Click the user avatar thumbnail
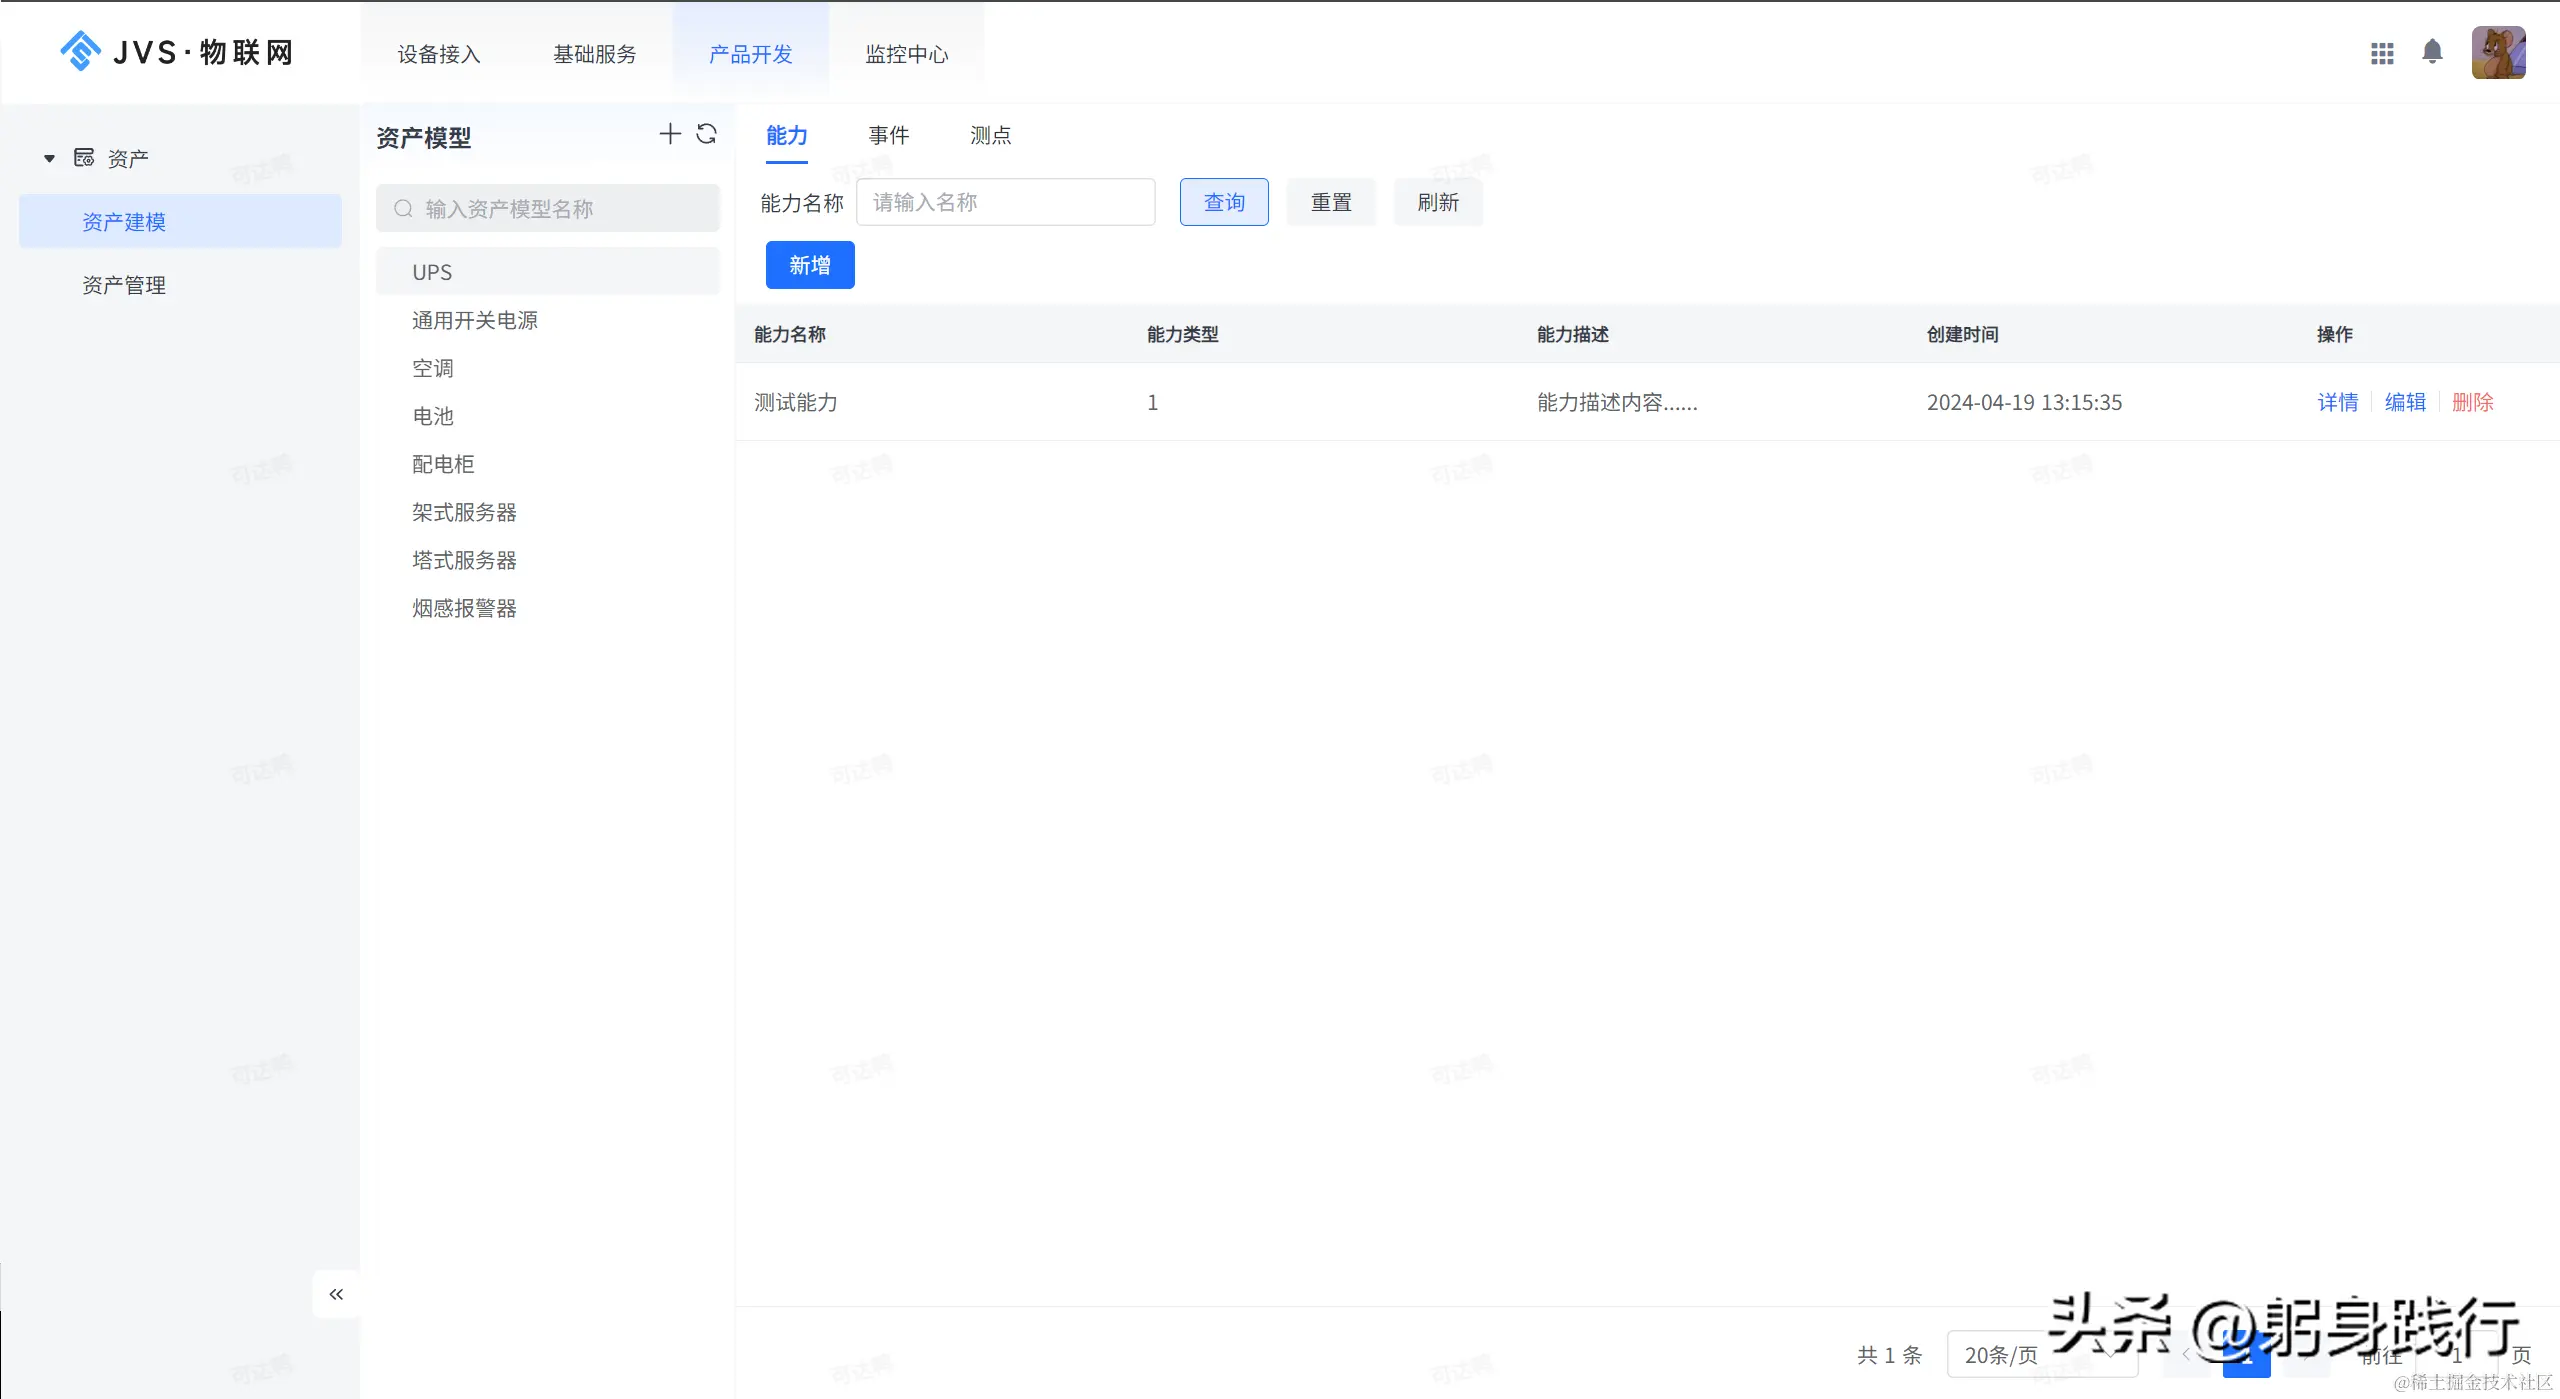The width and height of the screenshot is (2560, 1399). point(2498,53)
